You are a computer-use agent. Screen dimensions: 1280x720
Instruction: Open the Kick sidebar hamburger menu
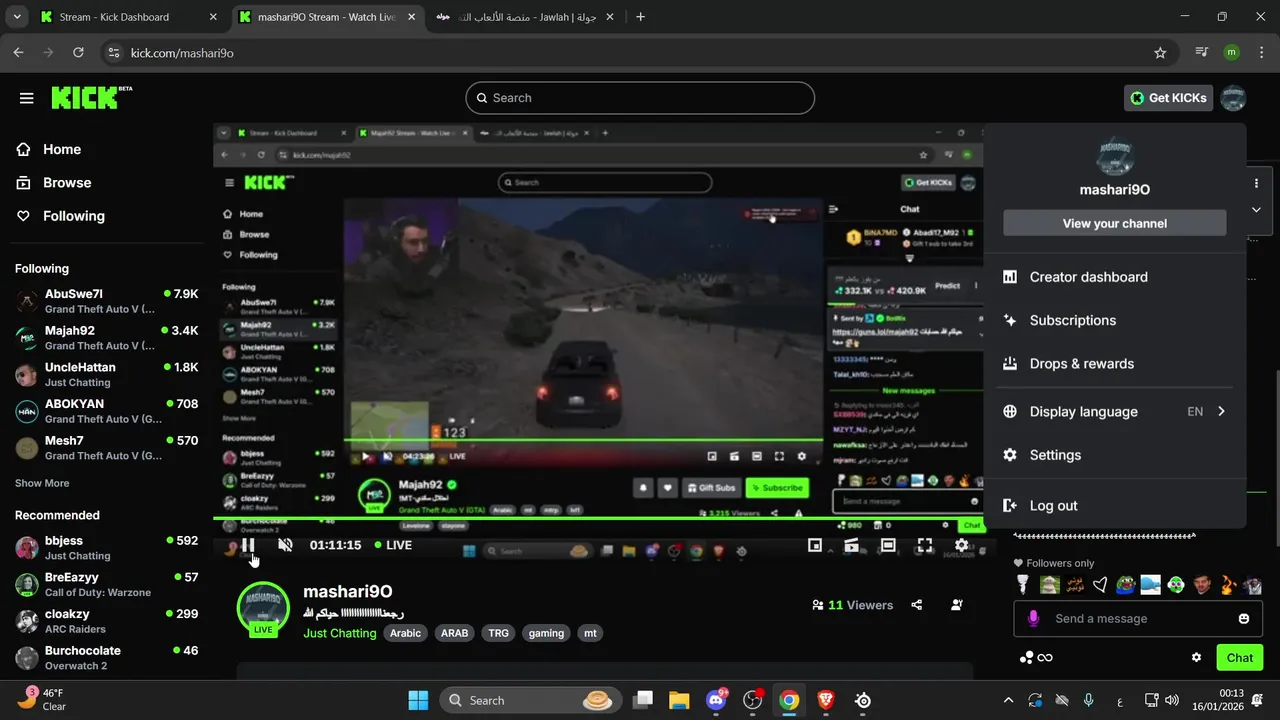coord(27,98)
